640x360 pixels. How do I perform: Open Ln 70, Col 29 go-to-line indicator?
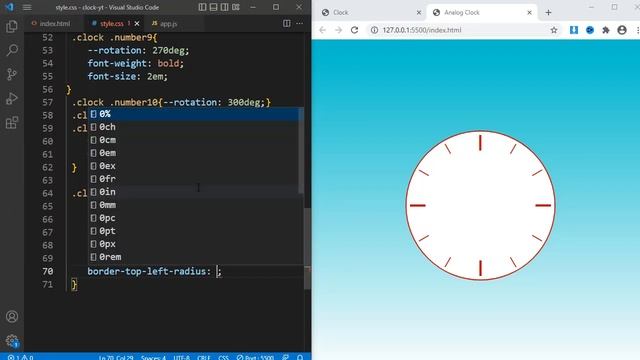pyautogui.click(x=116, y=357)
